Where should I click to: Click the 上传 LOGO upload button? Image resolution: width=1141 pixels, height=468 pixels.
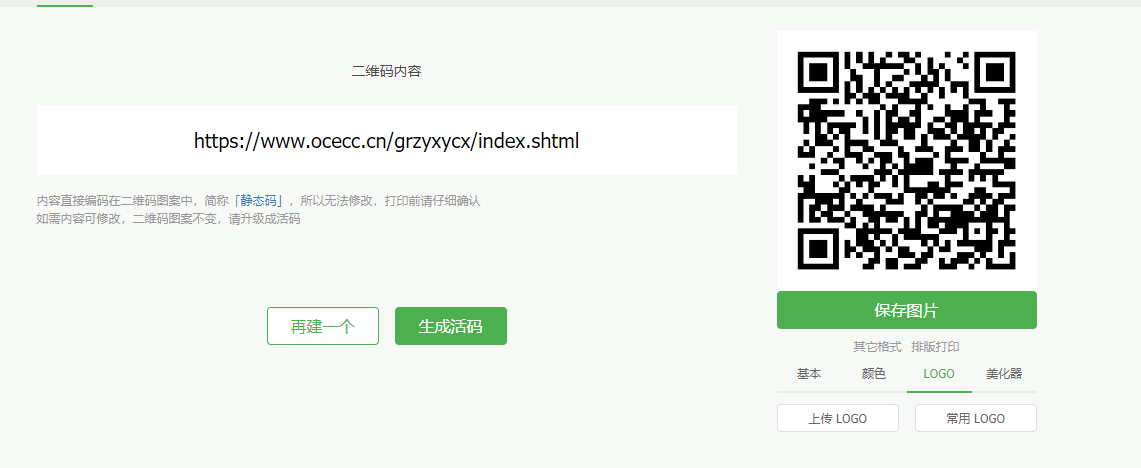tap(838, 419)
